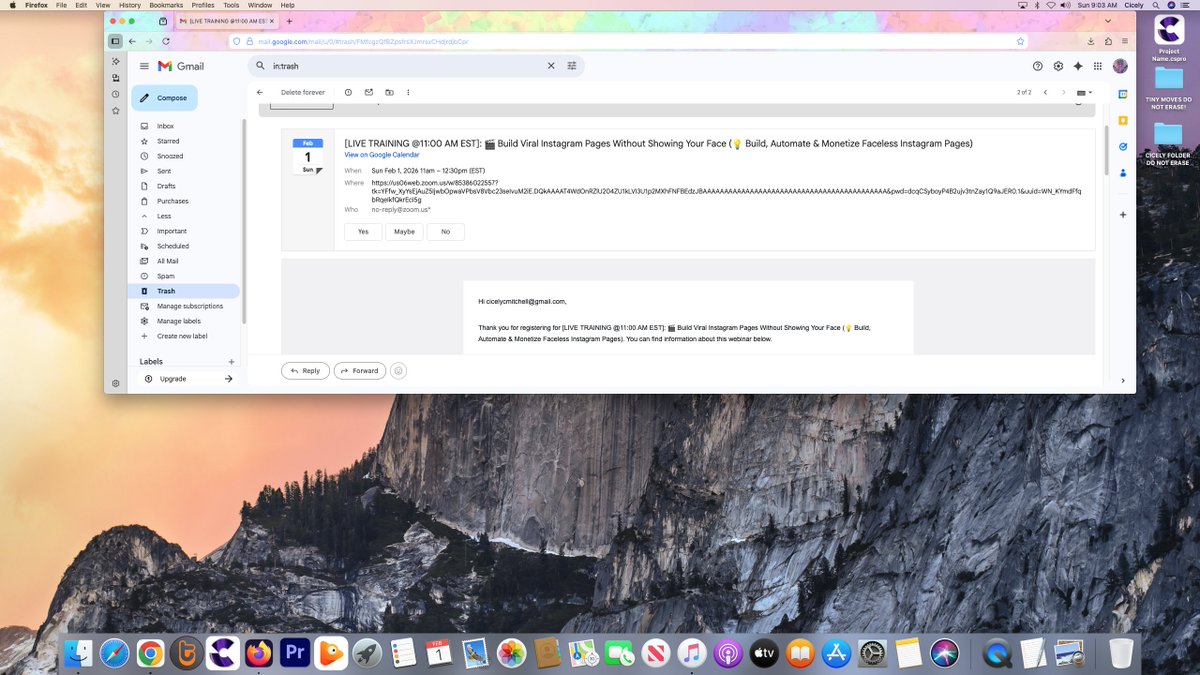This screenshot has height=675, width=1200.
Task: Open the History menu in menu bar
Action: [x=130, y=5]
